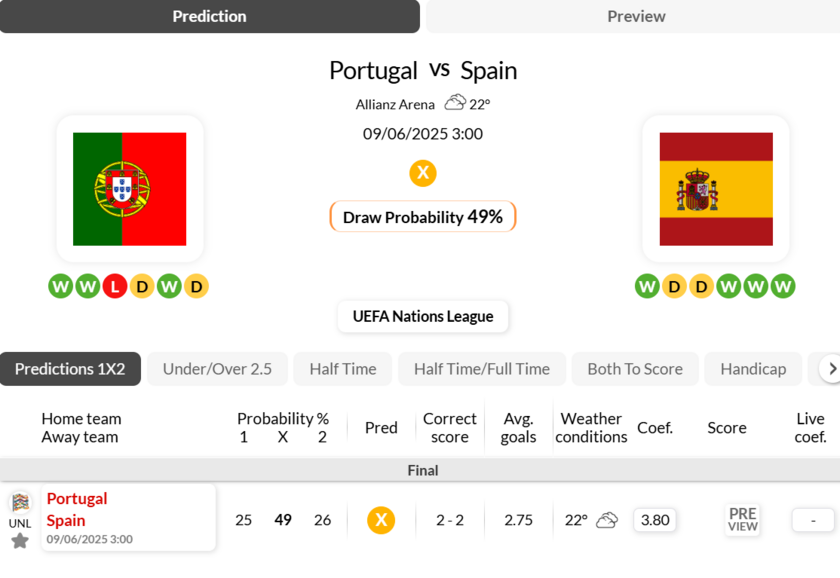Open the Half Time/Full Time tab
This screenshot has height=578, width=840.
click(x=482, y=369)
